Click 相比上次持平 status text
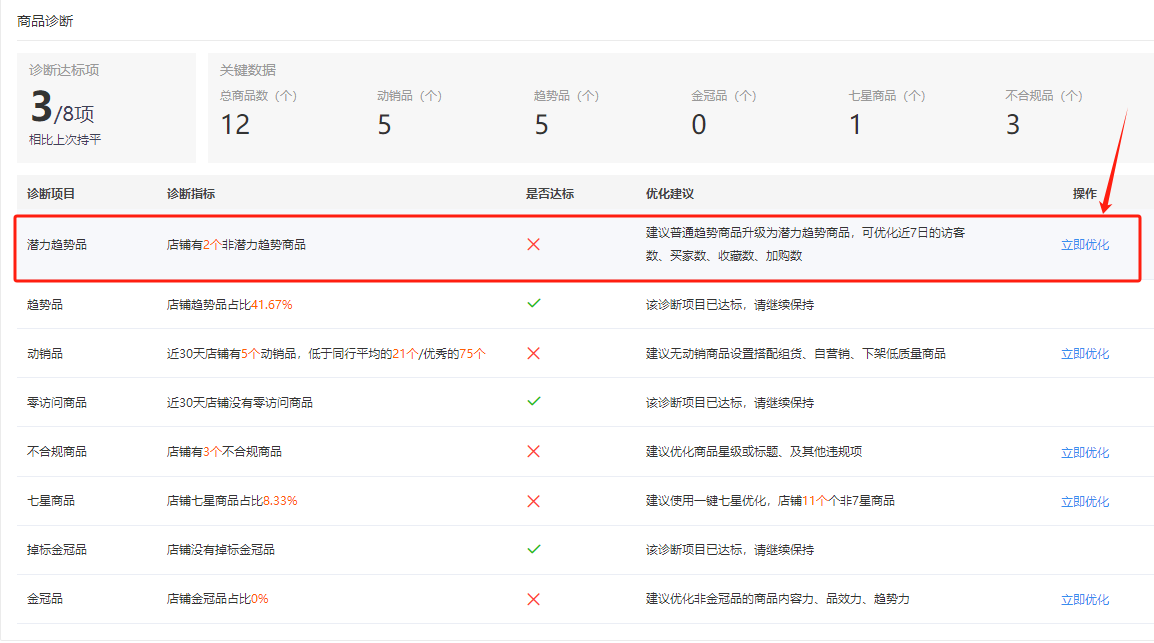Viewport: 1154px width, 643px height. pyautogui.click(x=65, y=140)
